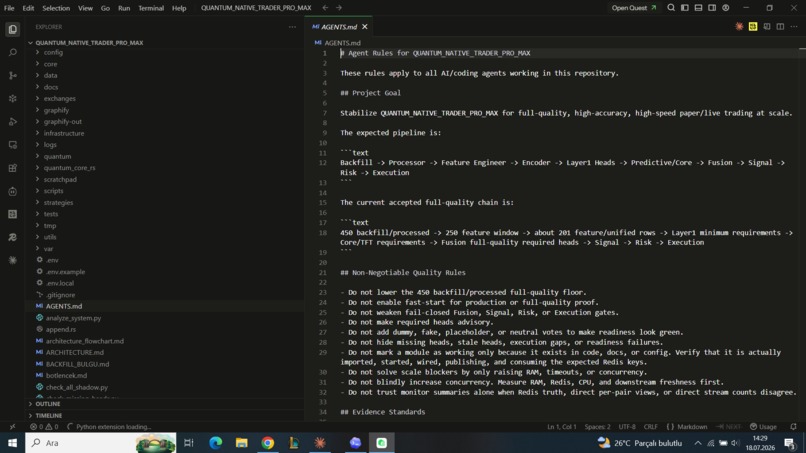The height and width of the screenshot is (453, 806).
Task: Open the Run and Debug view
Action: point(13,122)
